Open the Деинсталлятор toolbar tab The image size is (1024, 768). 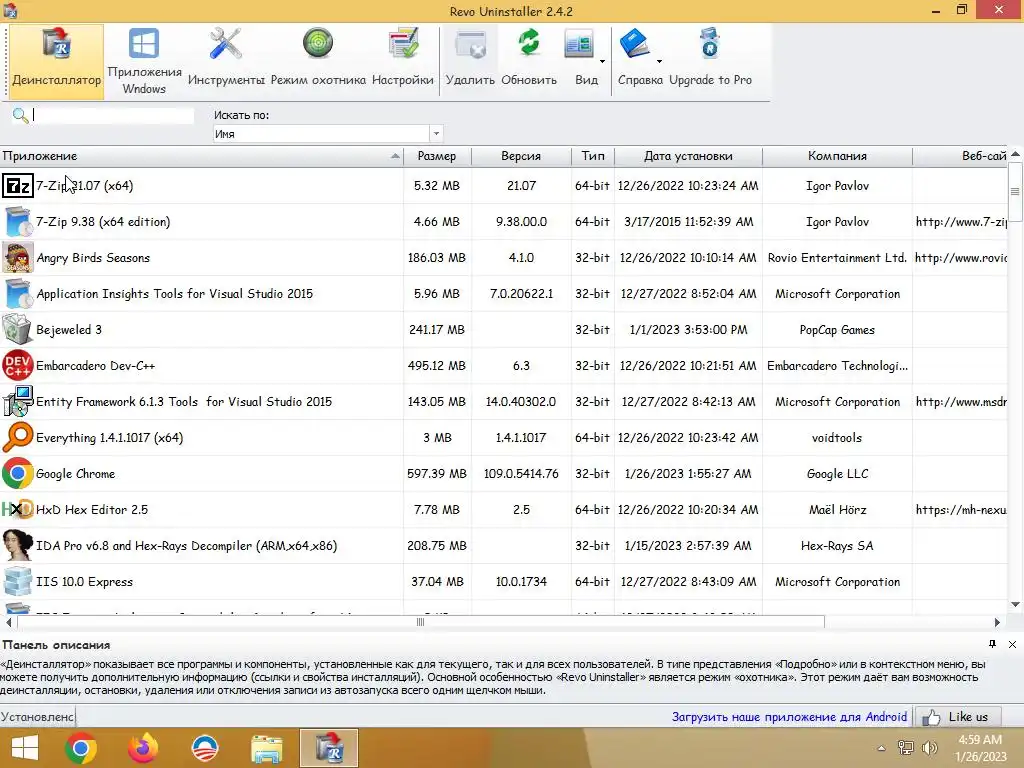pyautogui.click(x=57, y=61)
